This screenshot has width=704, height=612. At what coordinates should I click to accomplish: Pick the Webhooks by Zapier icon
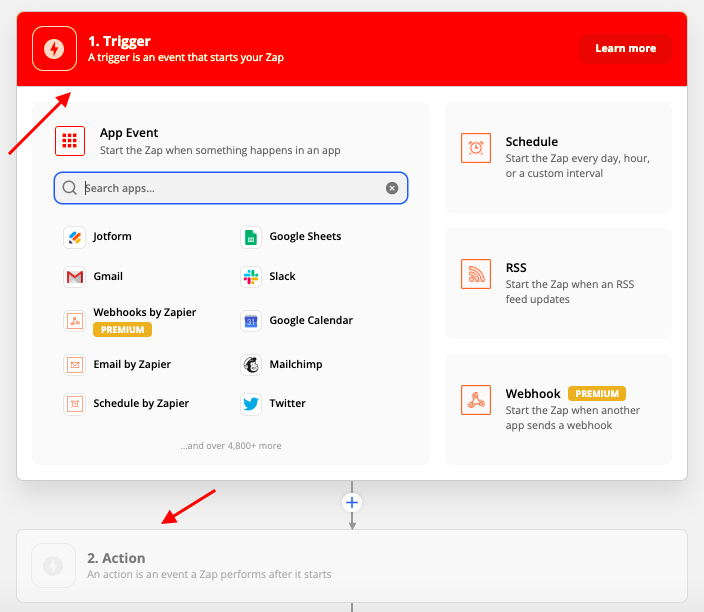75,321
